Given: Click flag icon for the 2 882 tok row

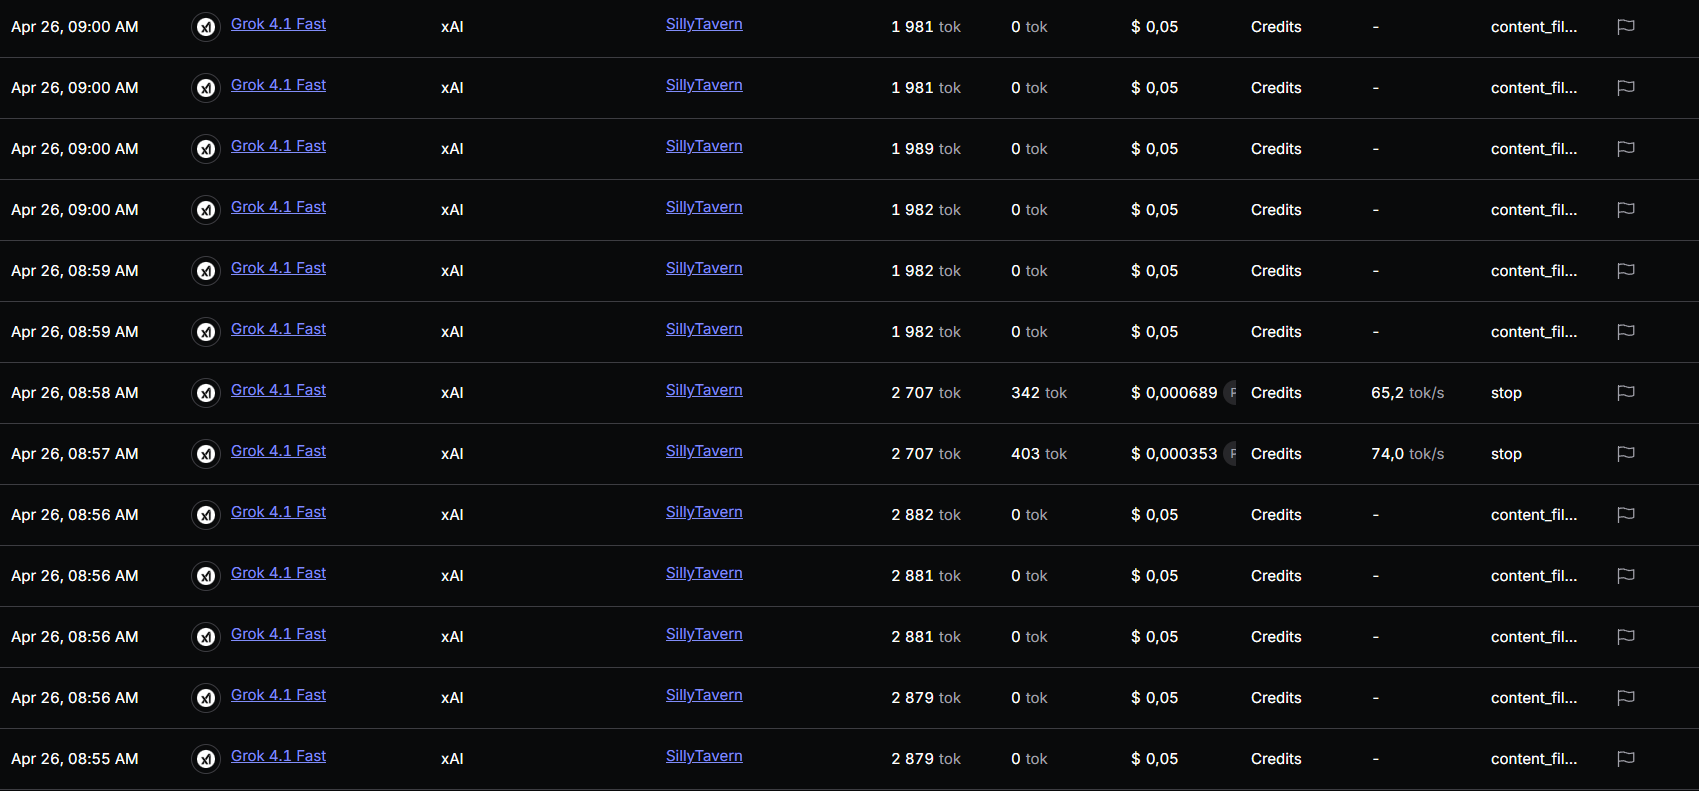Looking at the screenshot, I should coord(1626,515).
